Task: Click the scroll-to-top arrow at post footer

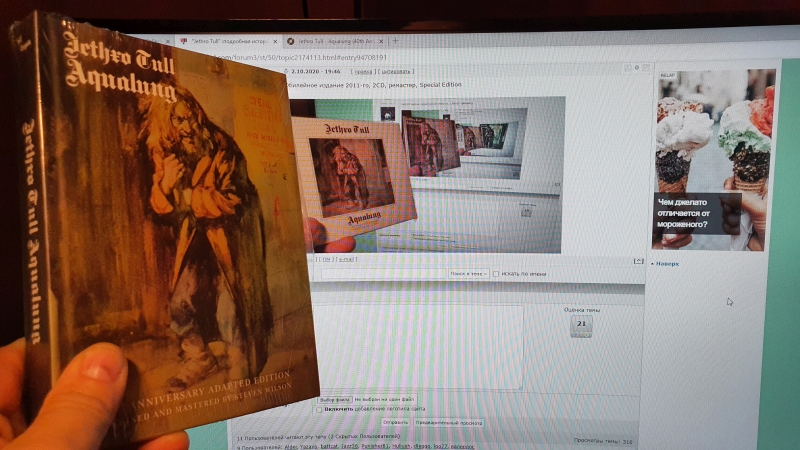Action: (638, 261)
